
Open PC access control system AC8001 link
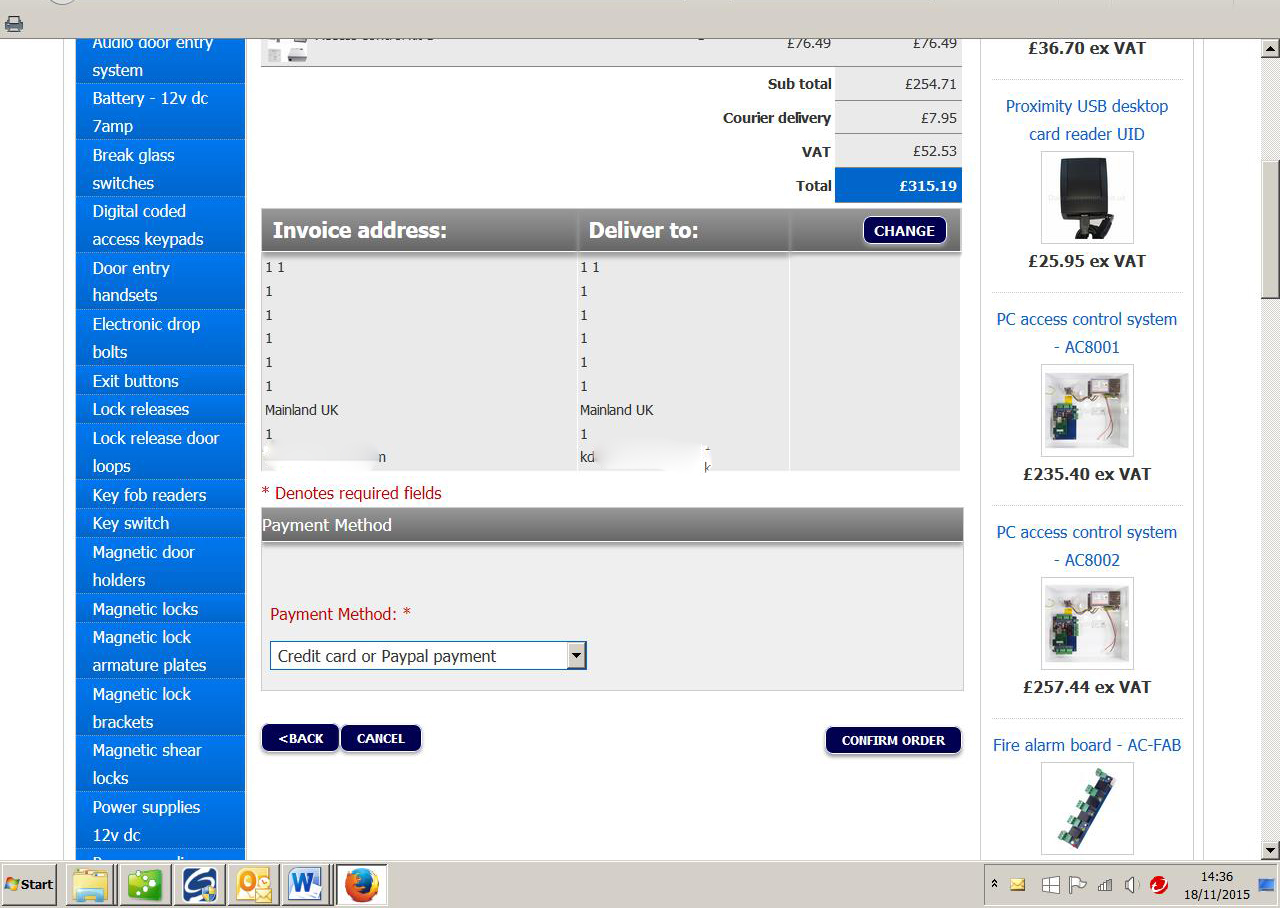[1086, 333]
